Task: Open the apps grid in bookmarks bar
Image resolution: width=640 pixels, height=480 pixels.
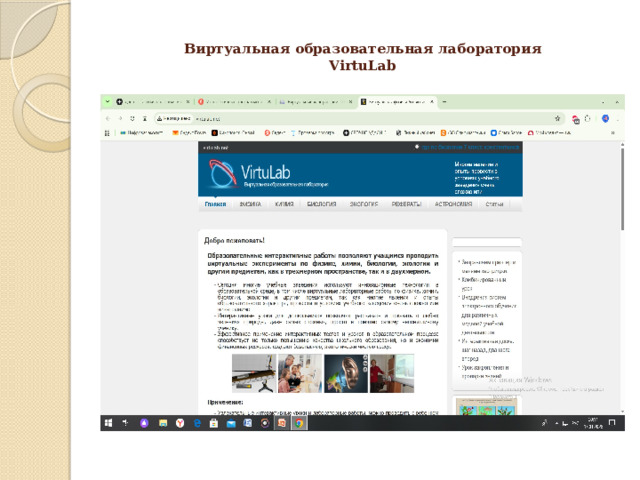Action: 107,133
